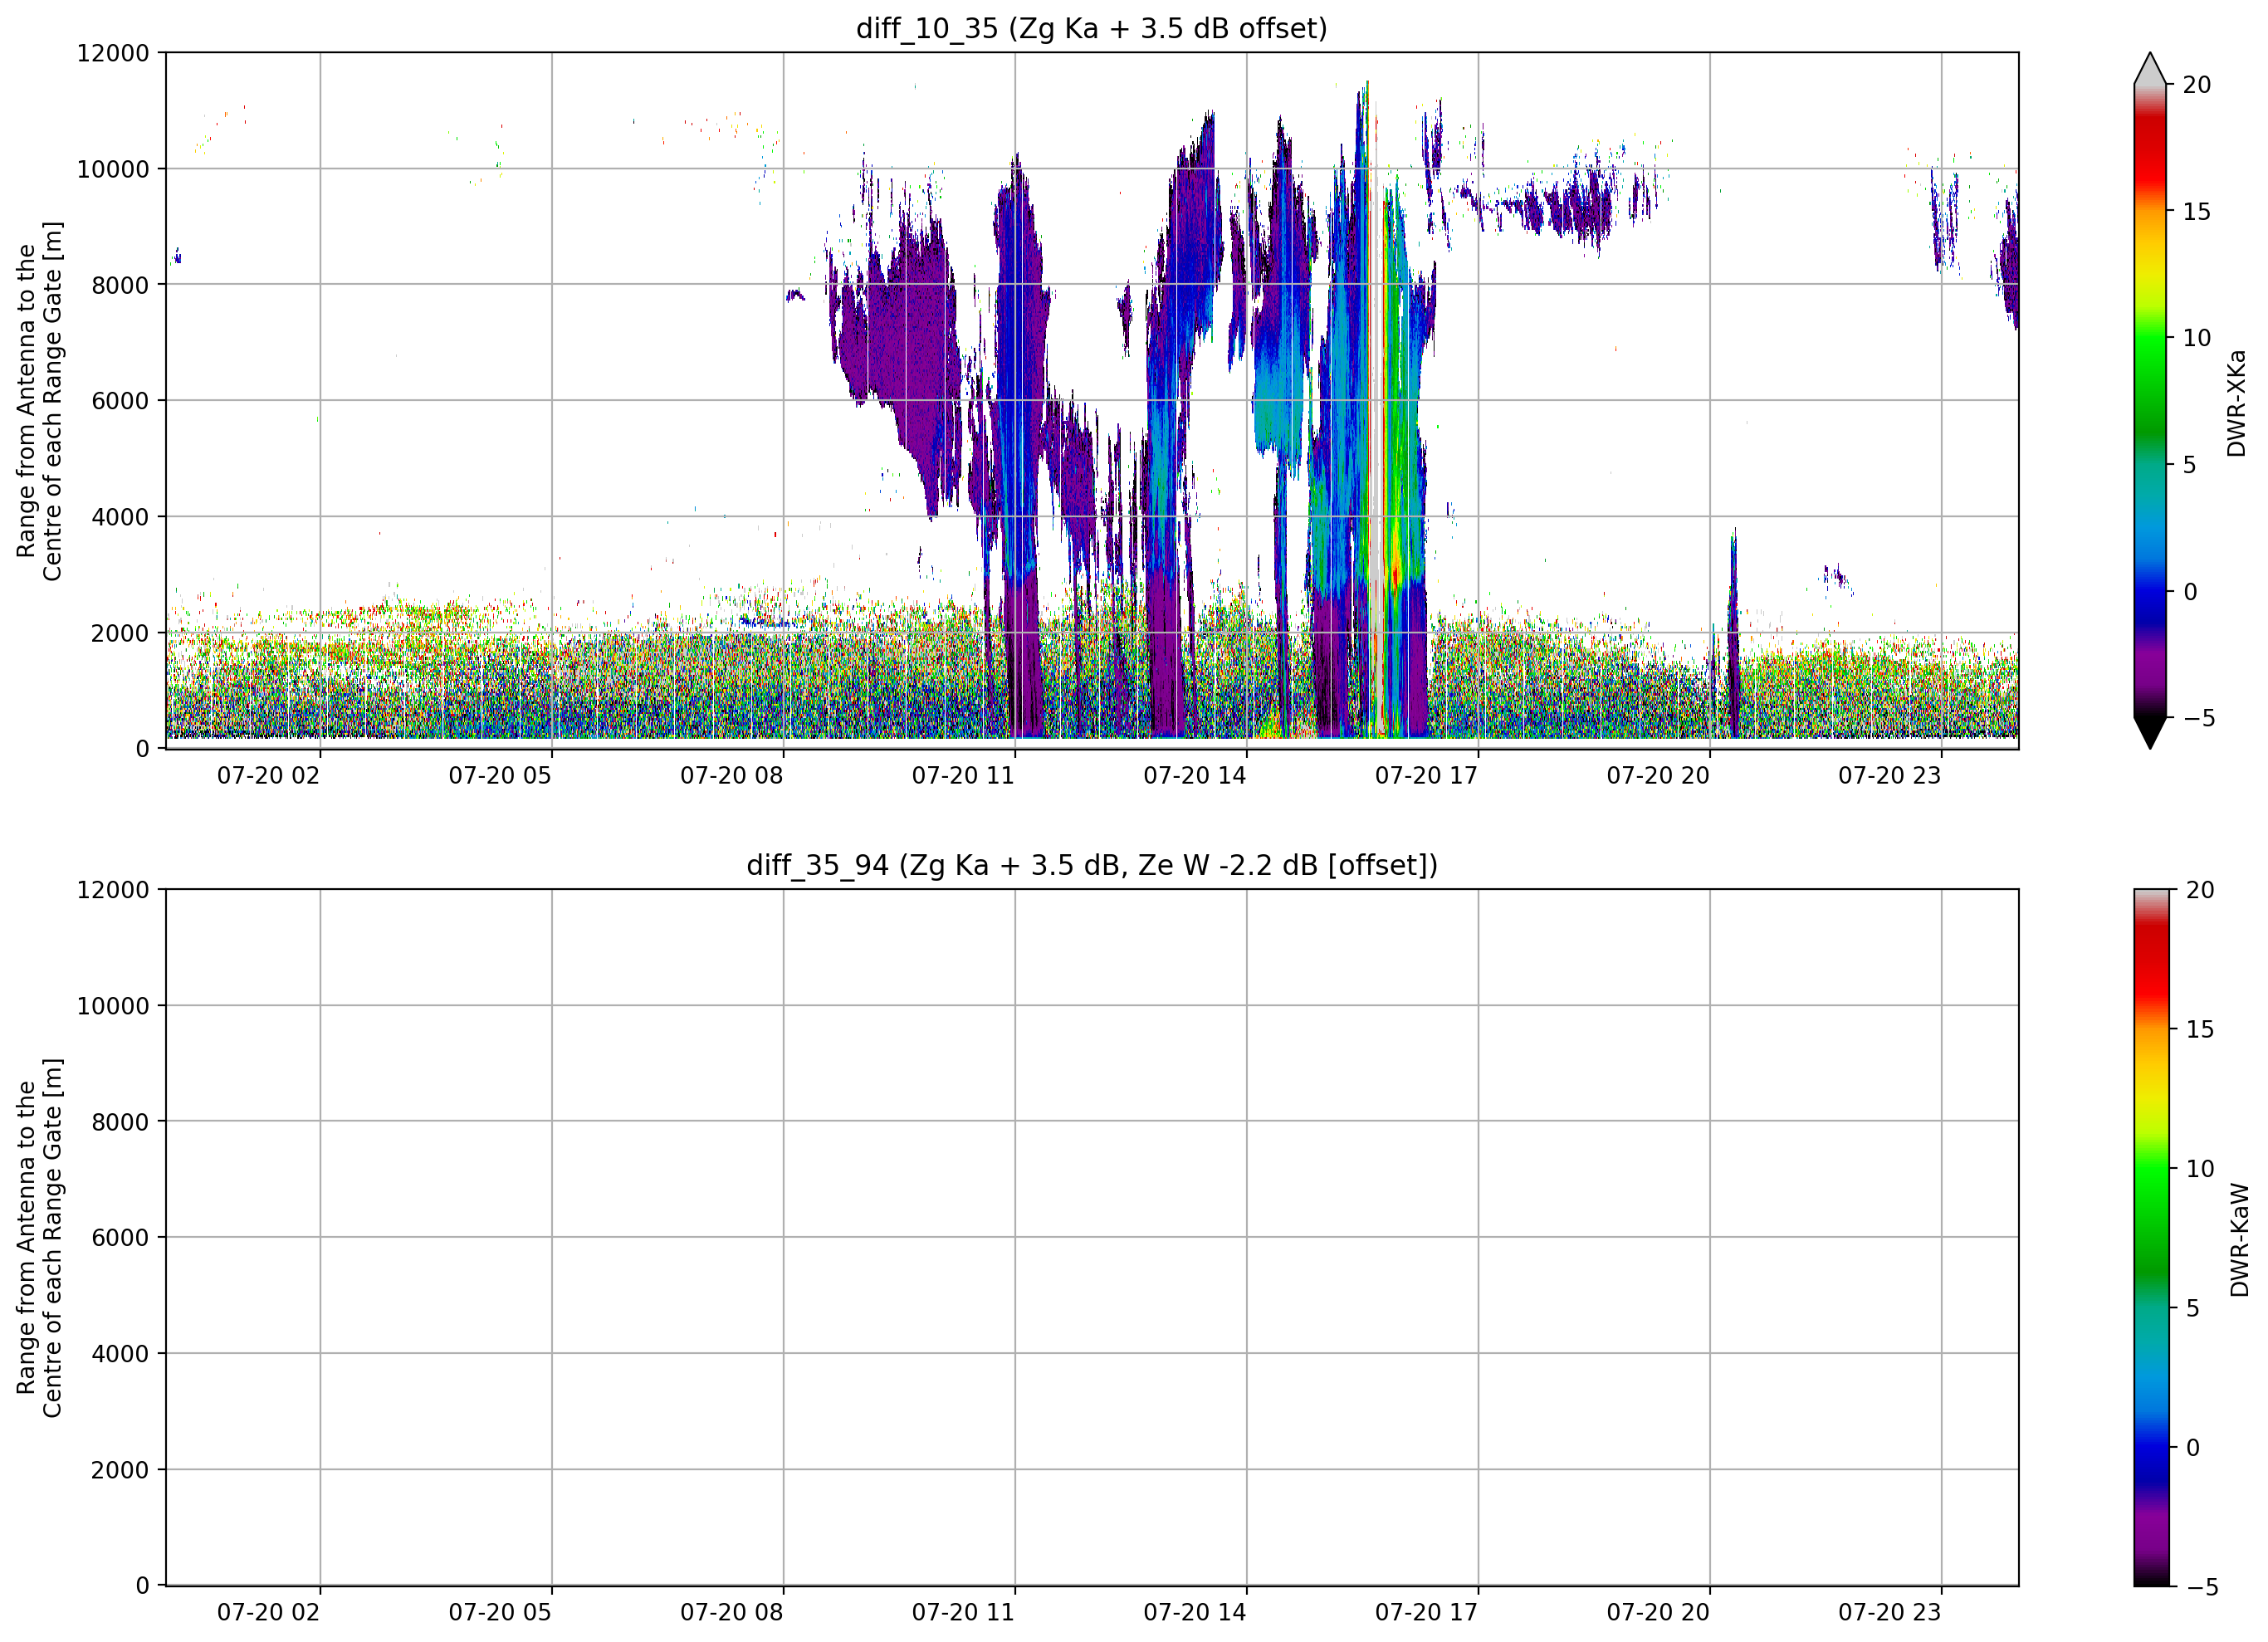Click the 4000 y-tick of the bottom plot

point(120,1354)
